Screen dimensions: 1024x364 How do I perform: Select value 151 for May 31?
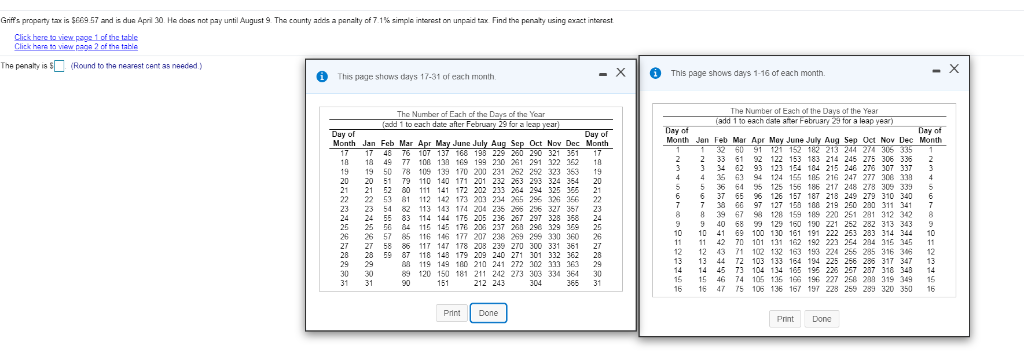(443, 283)
